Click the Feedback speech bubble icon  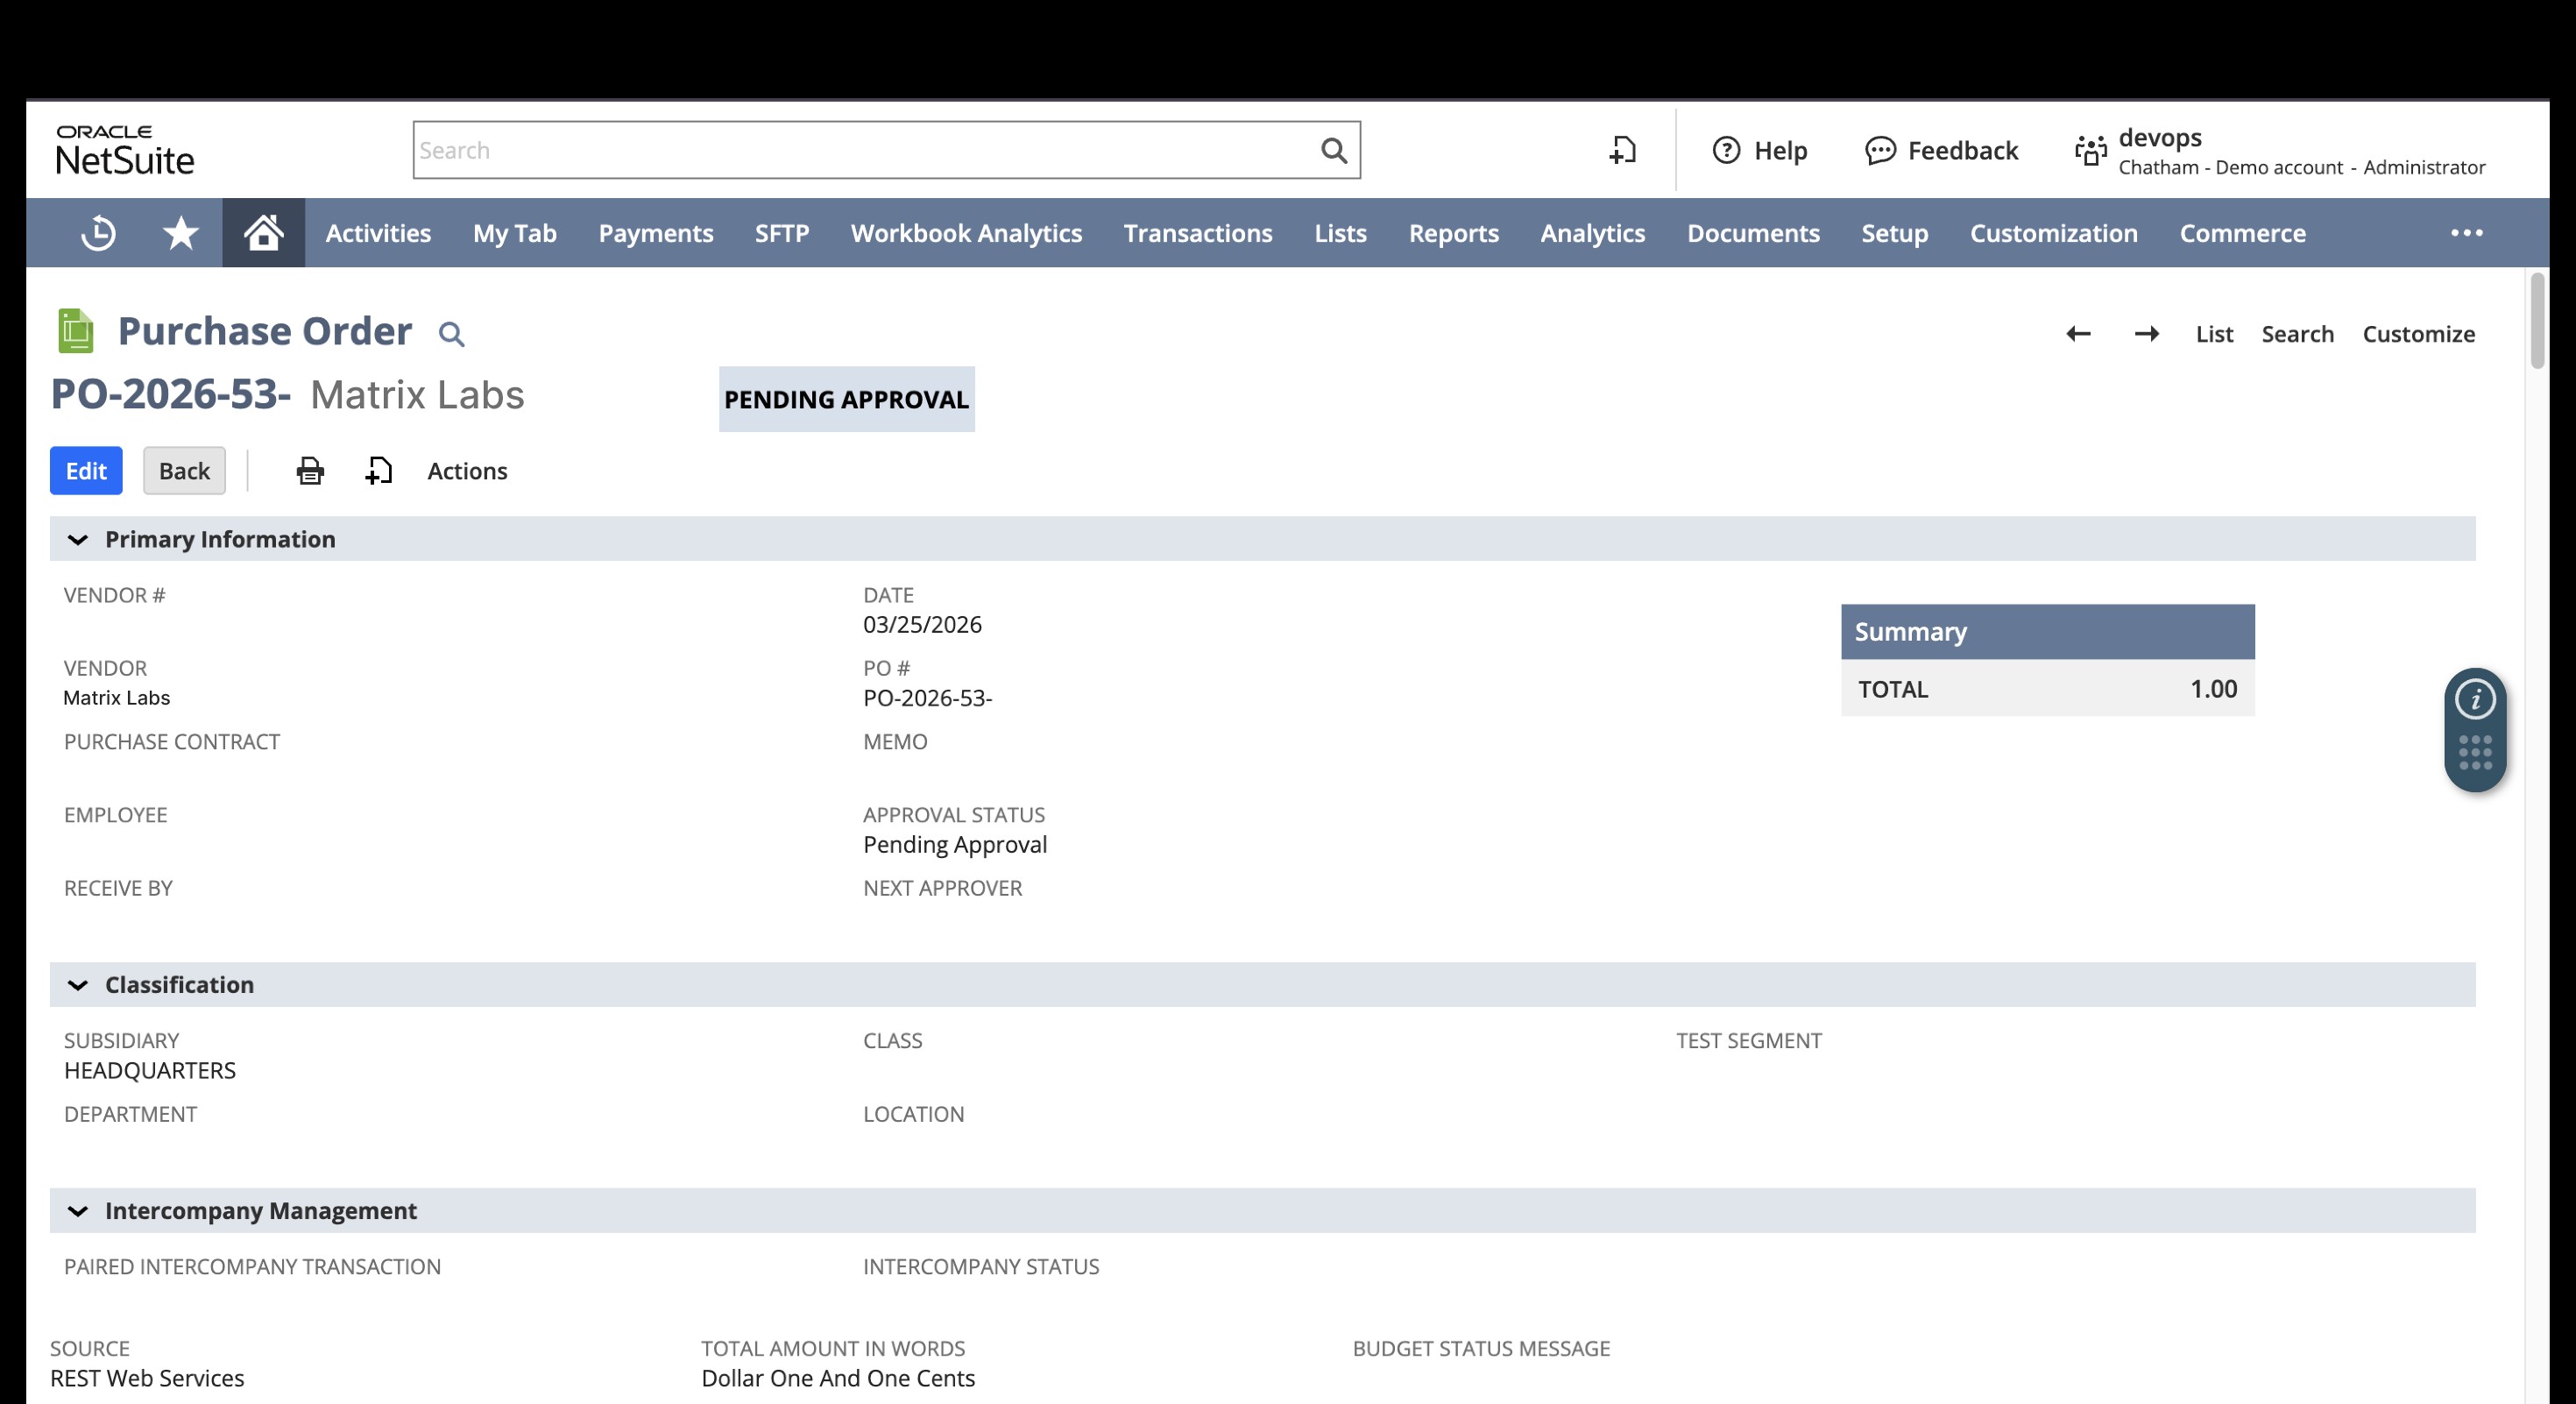coord(1880,150)
